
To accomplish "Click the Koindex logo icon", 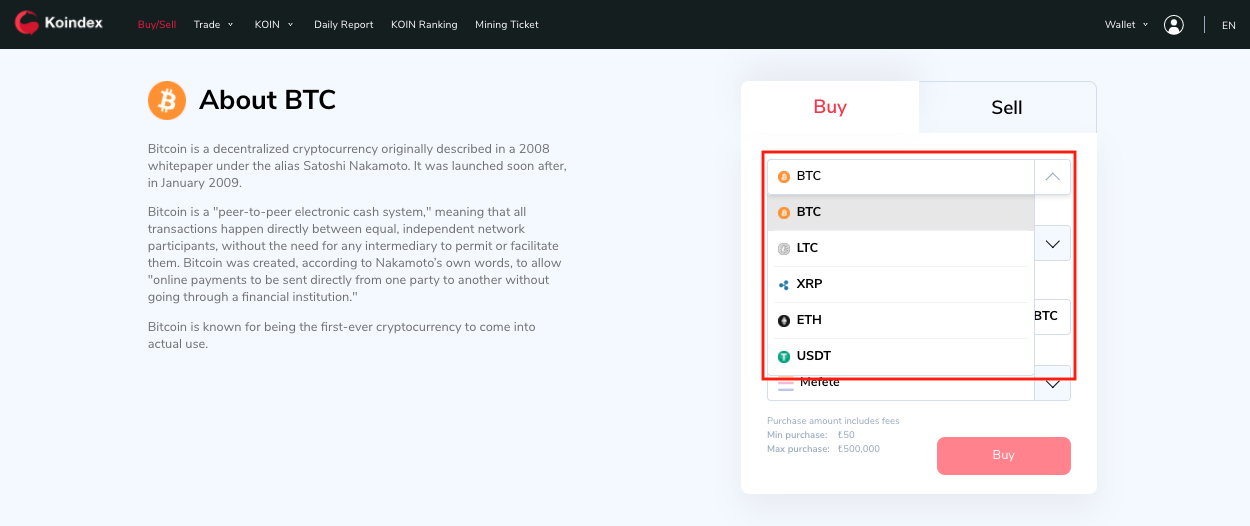I will point(26,23).
